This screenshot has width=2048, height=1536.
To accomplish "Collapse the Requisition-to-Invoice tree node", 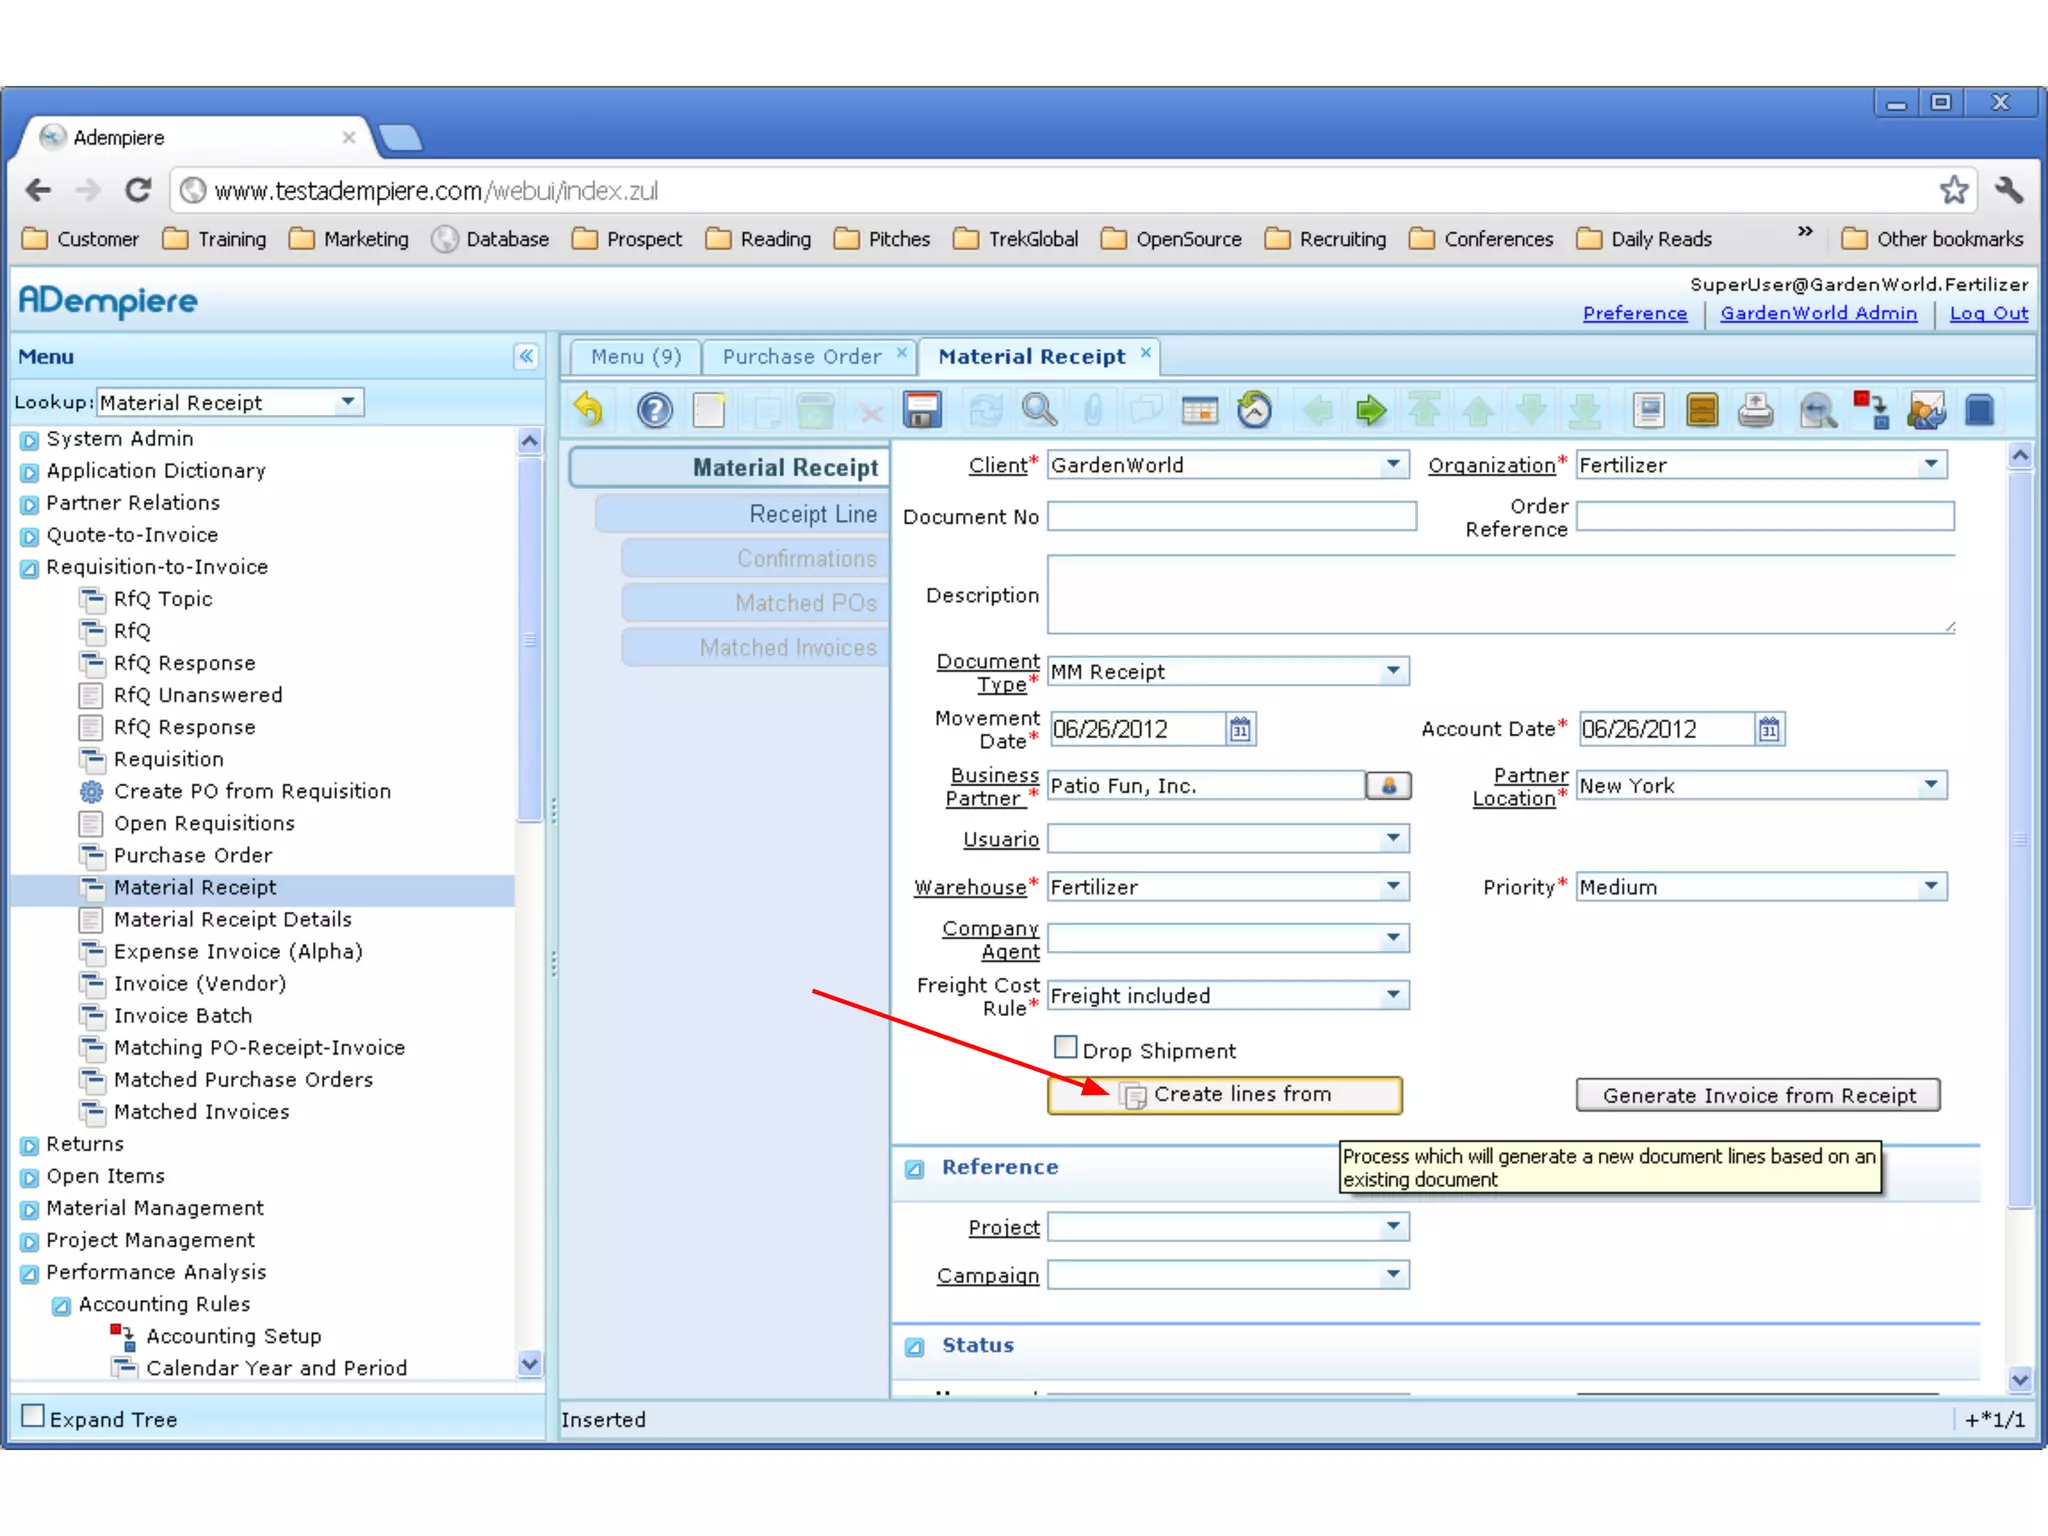I will click(x=30, y=568).
